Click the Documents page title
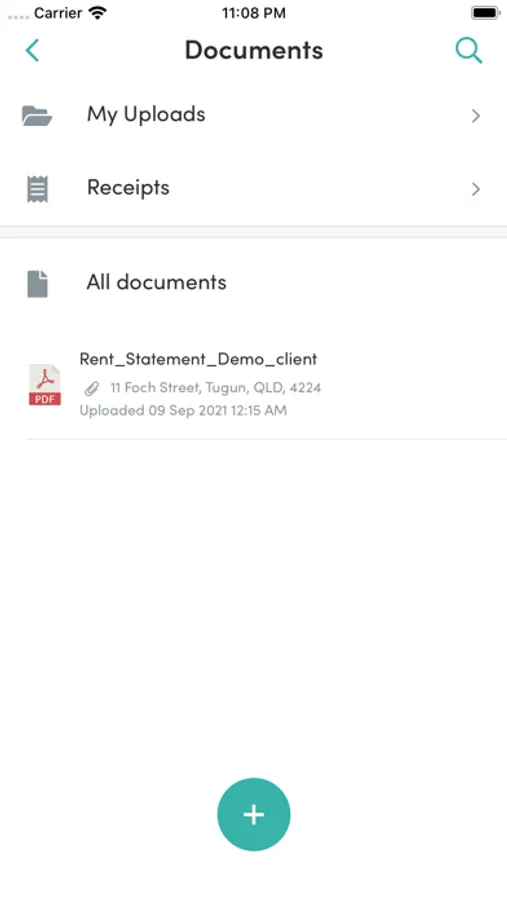 point(254,51)
